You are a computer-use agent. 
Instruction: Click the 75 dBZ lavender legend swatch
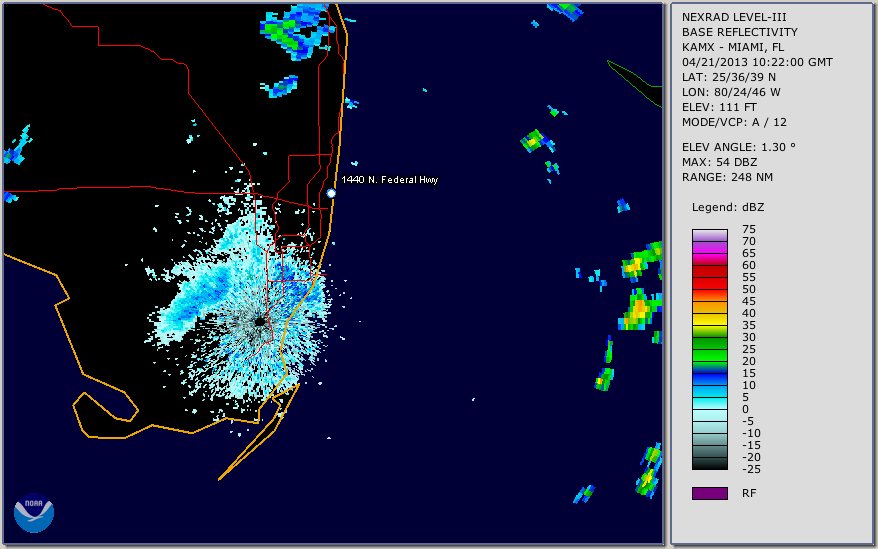(x=709, y=235)
